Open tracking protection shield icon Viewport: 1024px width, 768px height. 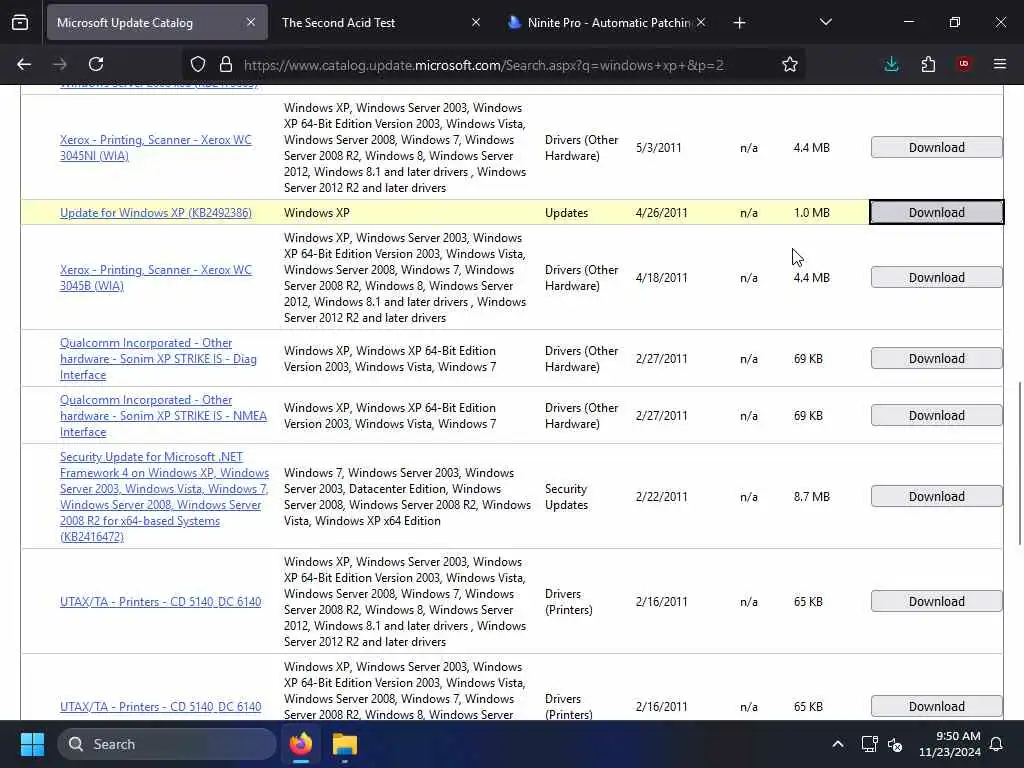point(198,64)
